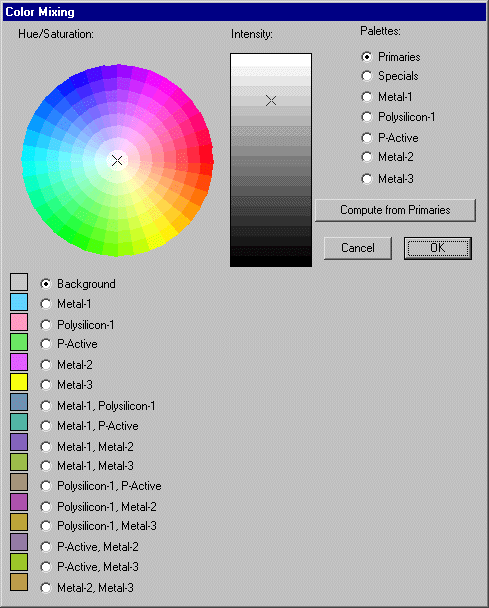Click the green P-Active swatch
This screenshot has width=489, height=608.
pos(19,342)
